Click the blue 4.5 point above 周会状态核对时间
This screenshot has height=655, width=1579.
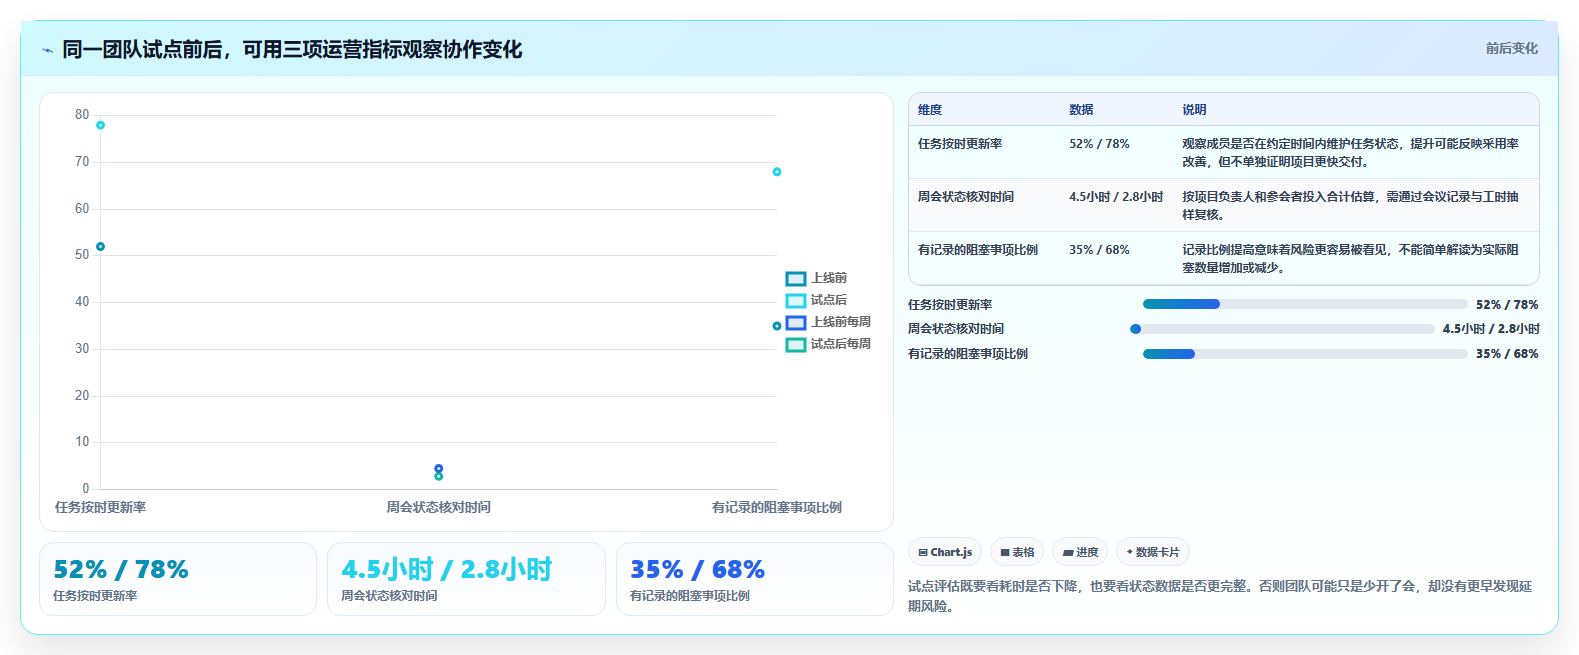pyautogui.click(x=438, y=468)
